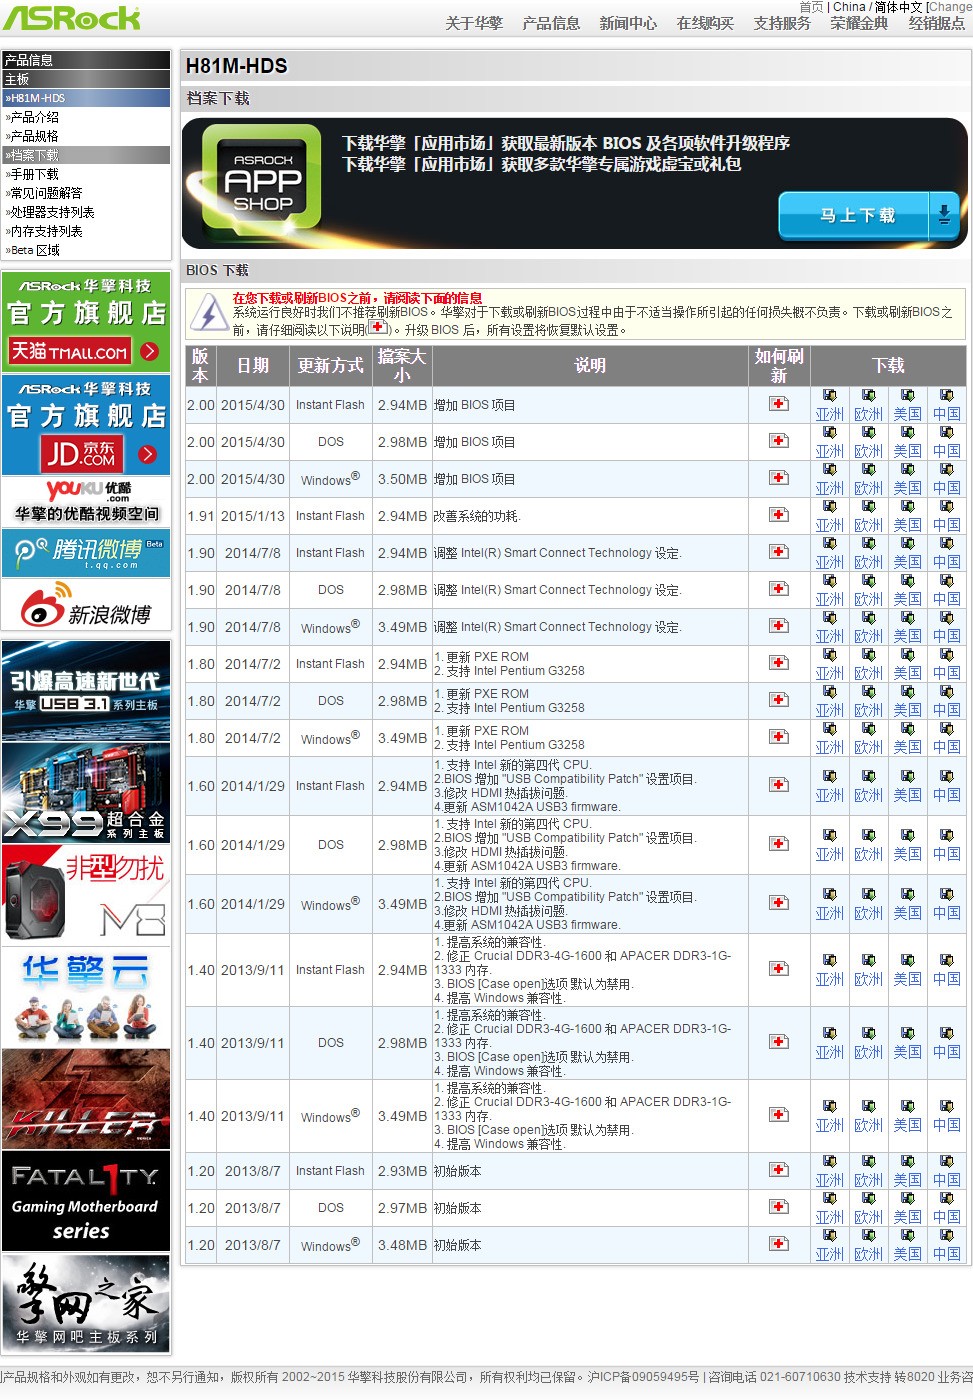The height and width of the screenshot is (1400, 973).
Task: Open the 擎网之家 网吧主板 banner
Action: (x=86, y=1304)
